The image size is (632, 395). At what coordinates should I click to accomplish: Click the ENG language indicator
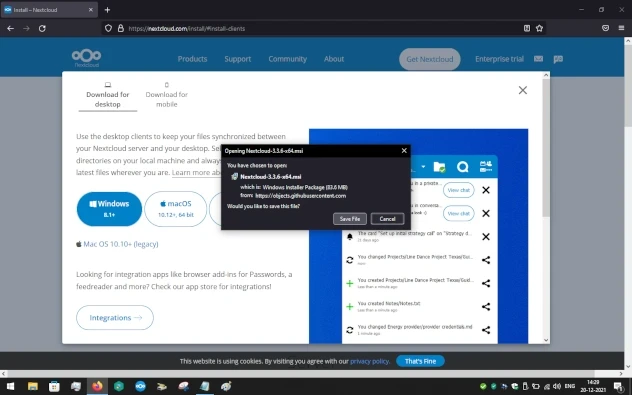coord(570,386)
